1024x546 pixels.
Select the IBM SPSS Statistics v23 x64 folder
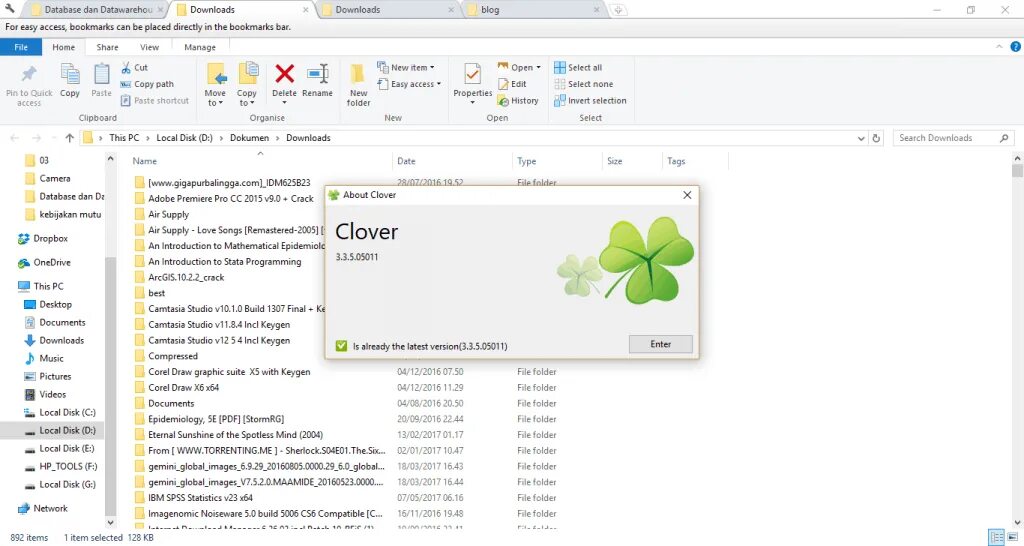pyautogui.click(x=200, y=498)
